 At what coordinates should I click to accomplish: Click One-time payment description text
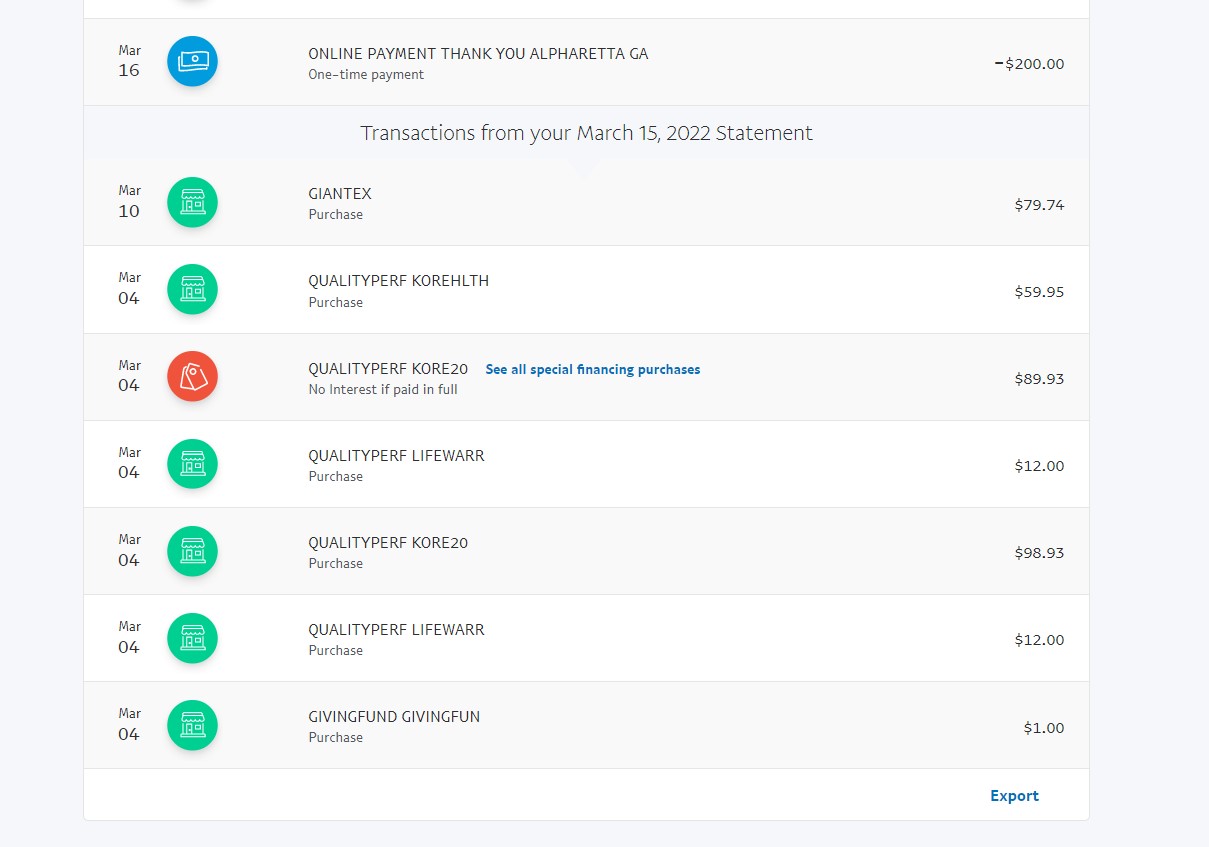click(366, 75)
